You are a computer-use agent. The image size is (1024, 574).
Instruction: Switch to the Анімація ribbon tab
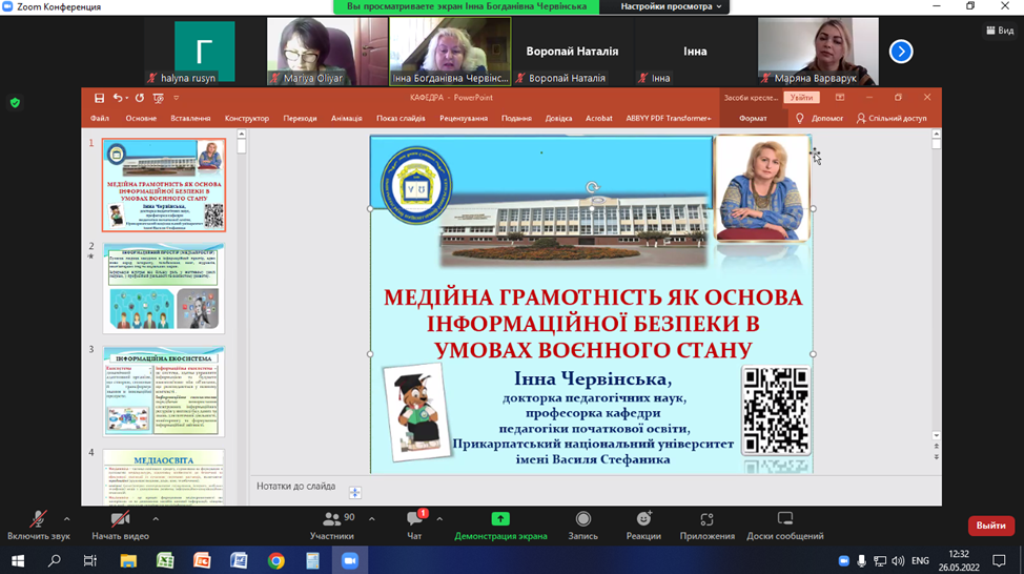point(346,118)
